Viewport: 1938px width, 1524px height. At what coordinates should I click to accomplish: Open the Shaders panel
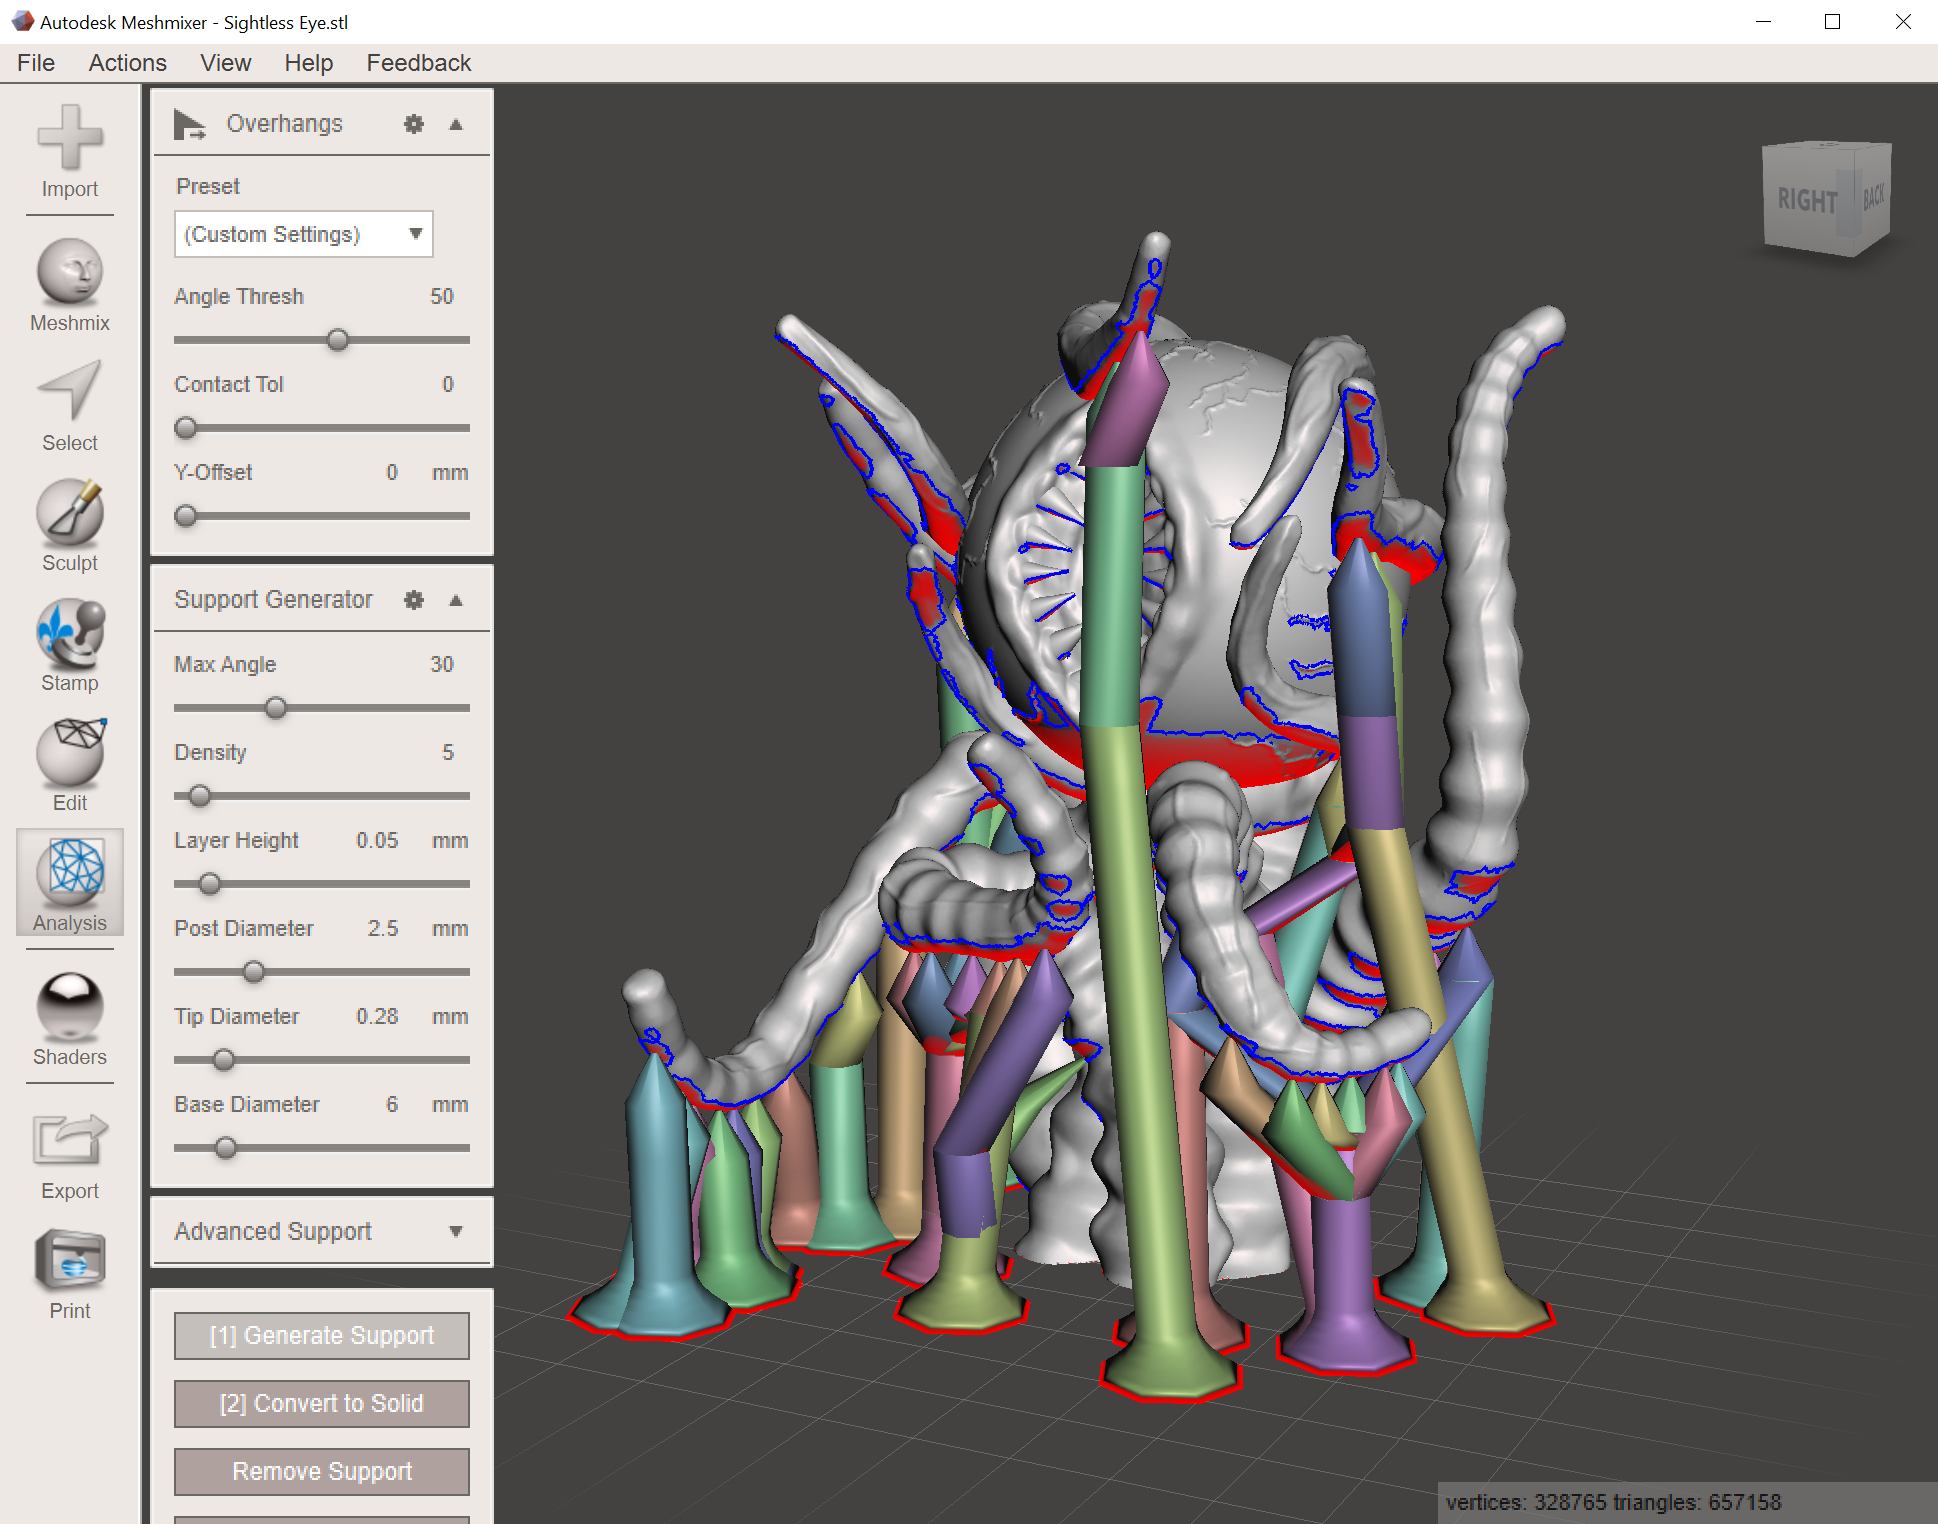[69, 1019]
